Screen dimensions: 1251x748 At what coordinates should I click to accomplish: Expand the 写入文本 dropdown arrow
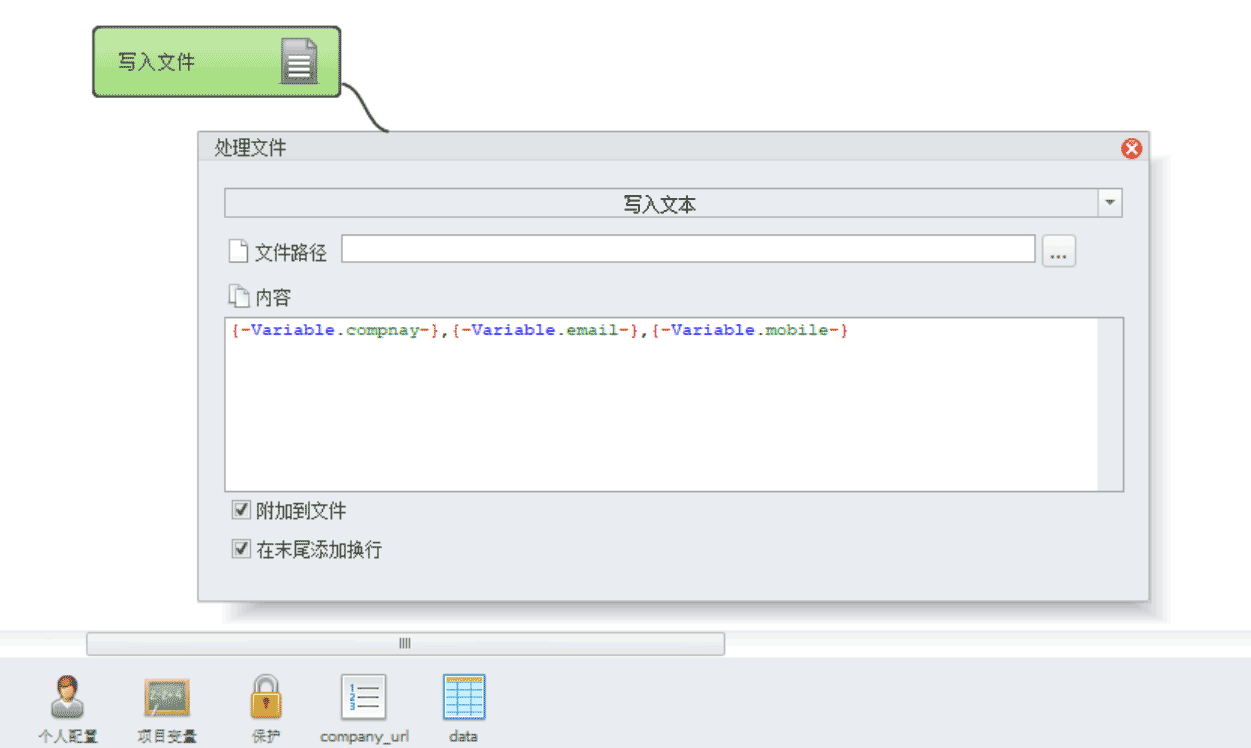(1110, 203)
